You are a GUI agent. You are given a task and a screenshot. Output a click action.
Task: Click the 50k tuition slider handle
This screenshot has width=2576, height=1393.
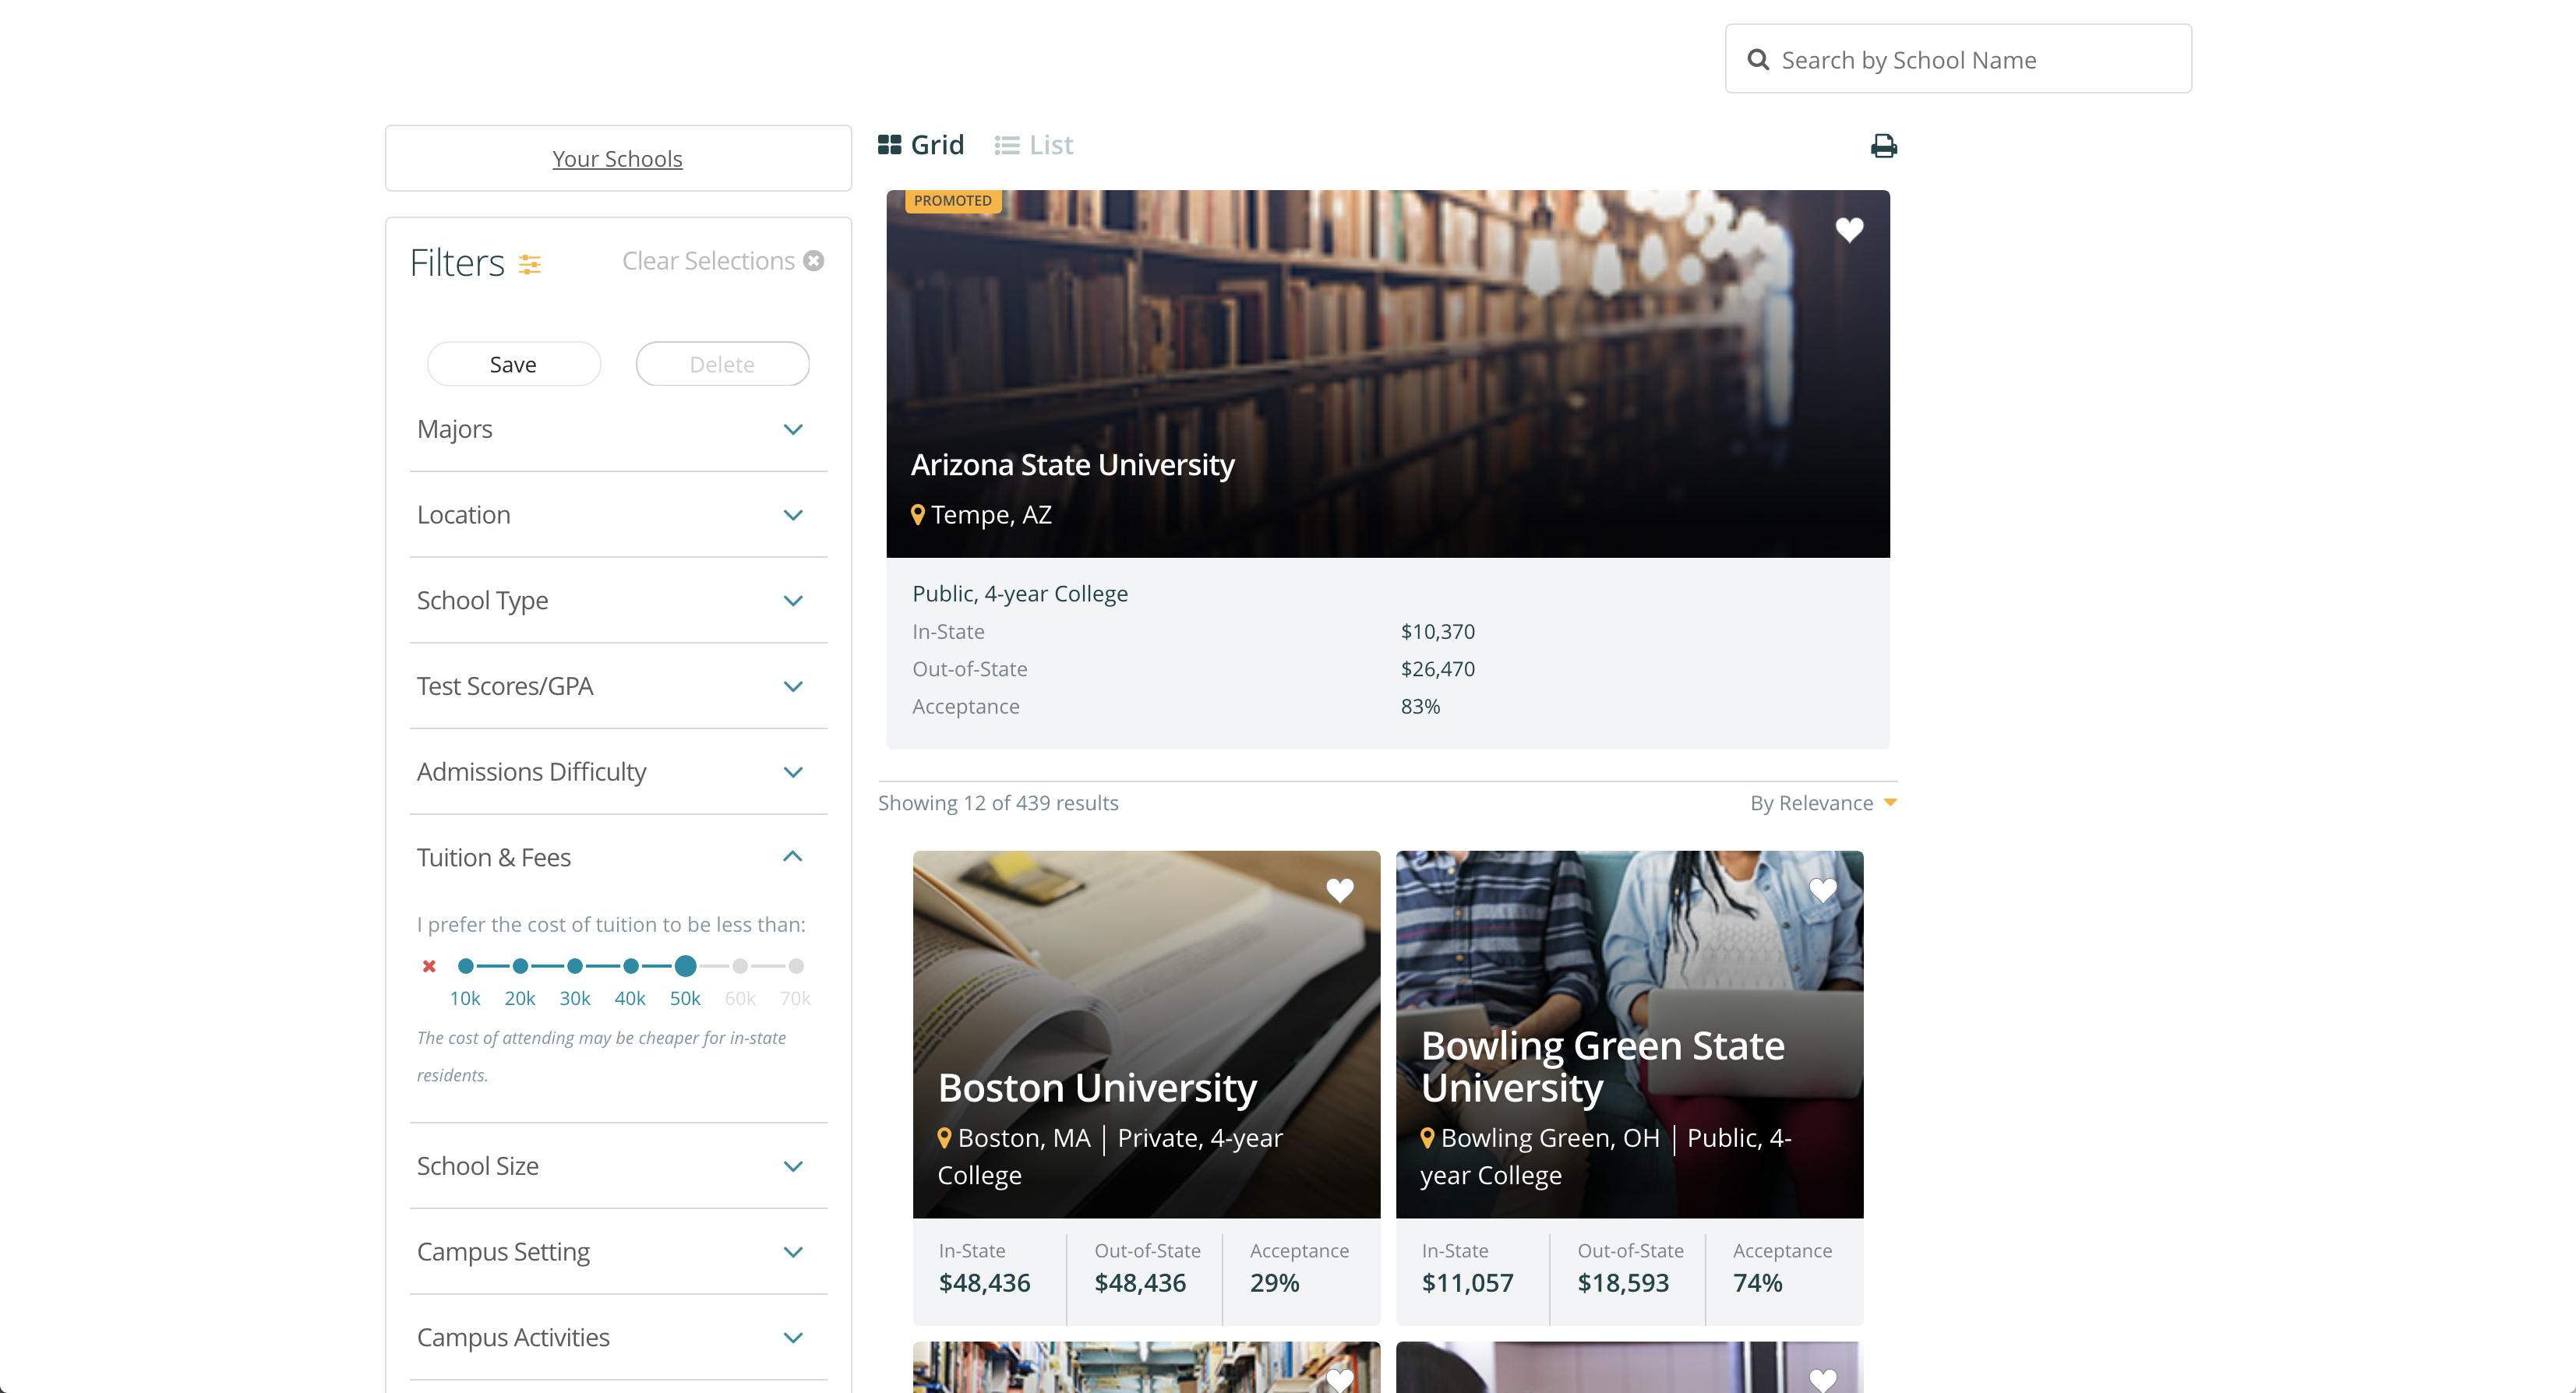point(685,966)
